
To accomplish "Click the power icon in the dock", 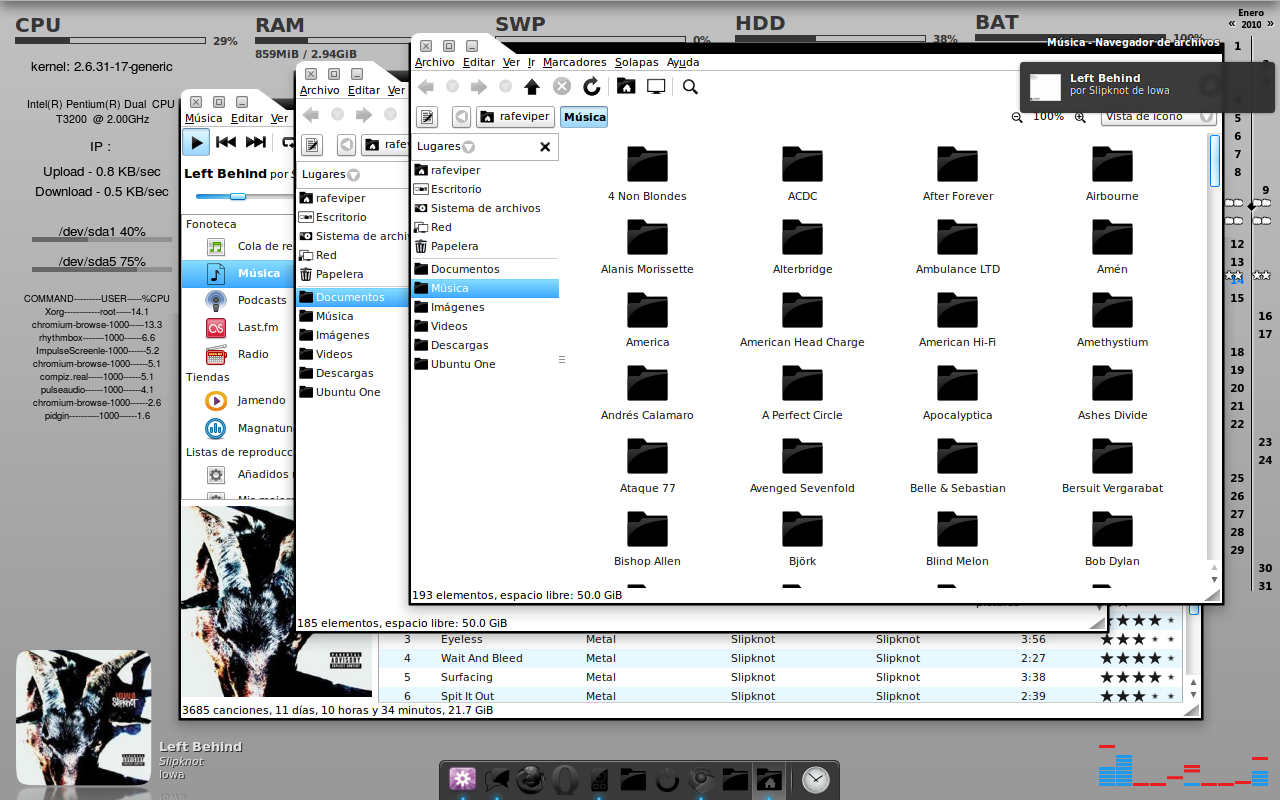I will pos(666,779).
